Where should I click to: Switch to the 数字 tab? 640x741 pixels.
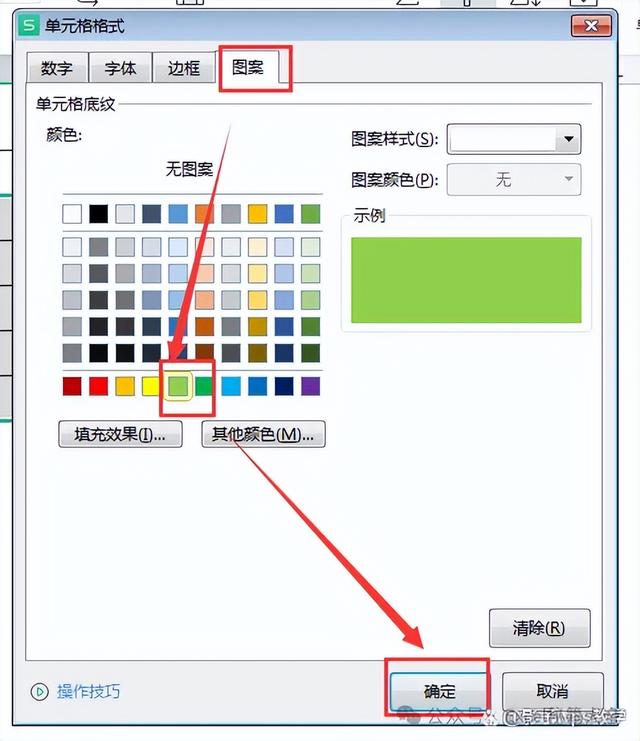57,68
